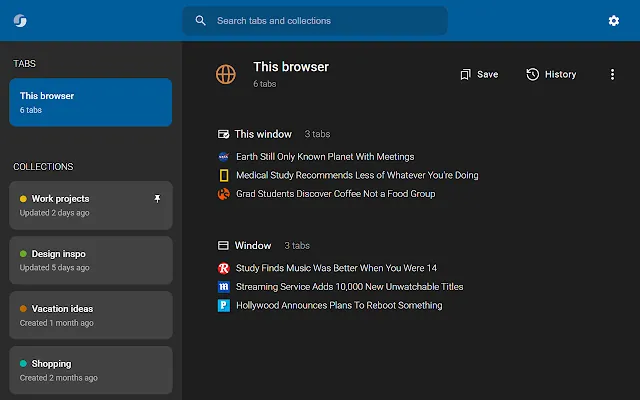Open Streaming Service Adds 10,000 Titles tab
The width and height of the screenshot is (640, 400).
[349, 287]
